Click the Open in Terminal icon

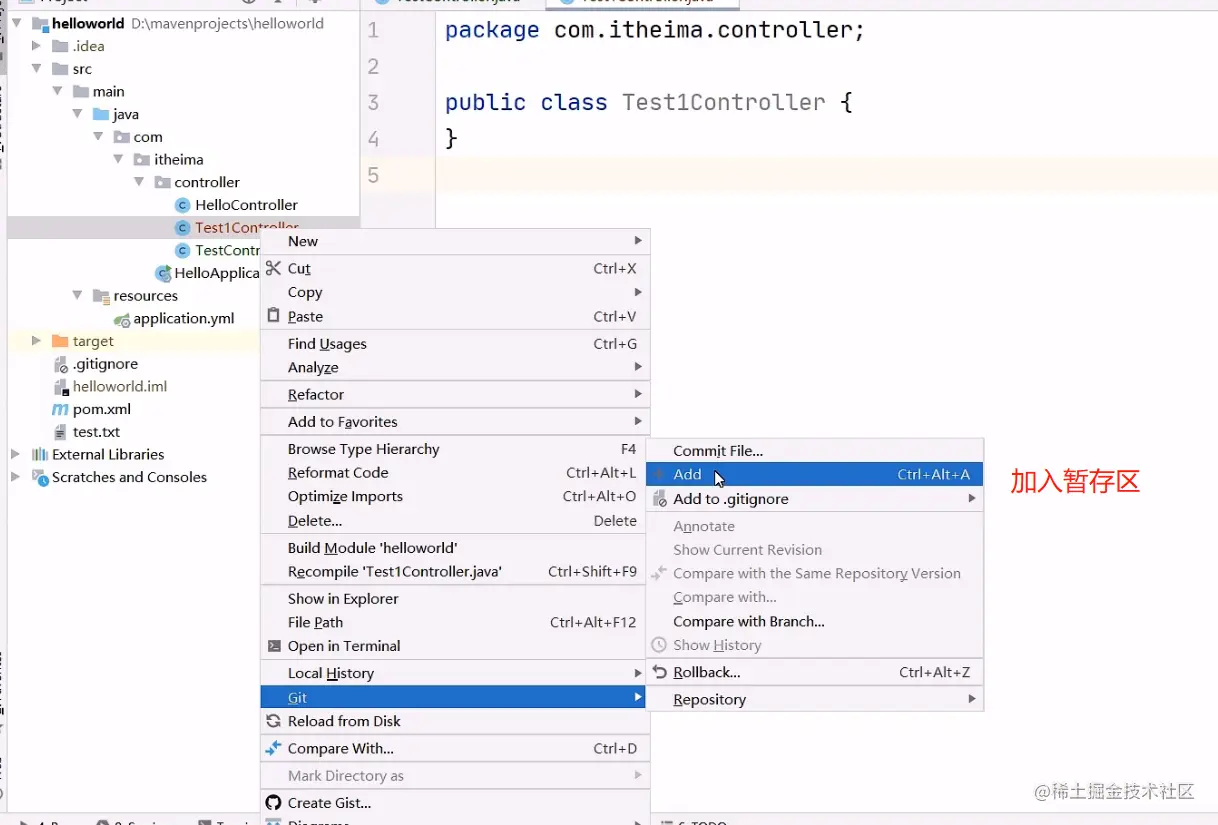tap(273, 646)
